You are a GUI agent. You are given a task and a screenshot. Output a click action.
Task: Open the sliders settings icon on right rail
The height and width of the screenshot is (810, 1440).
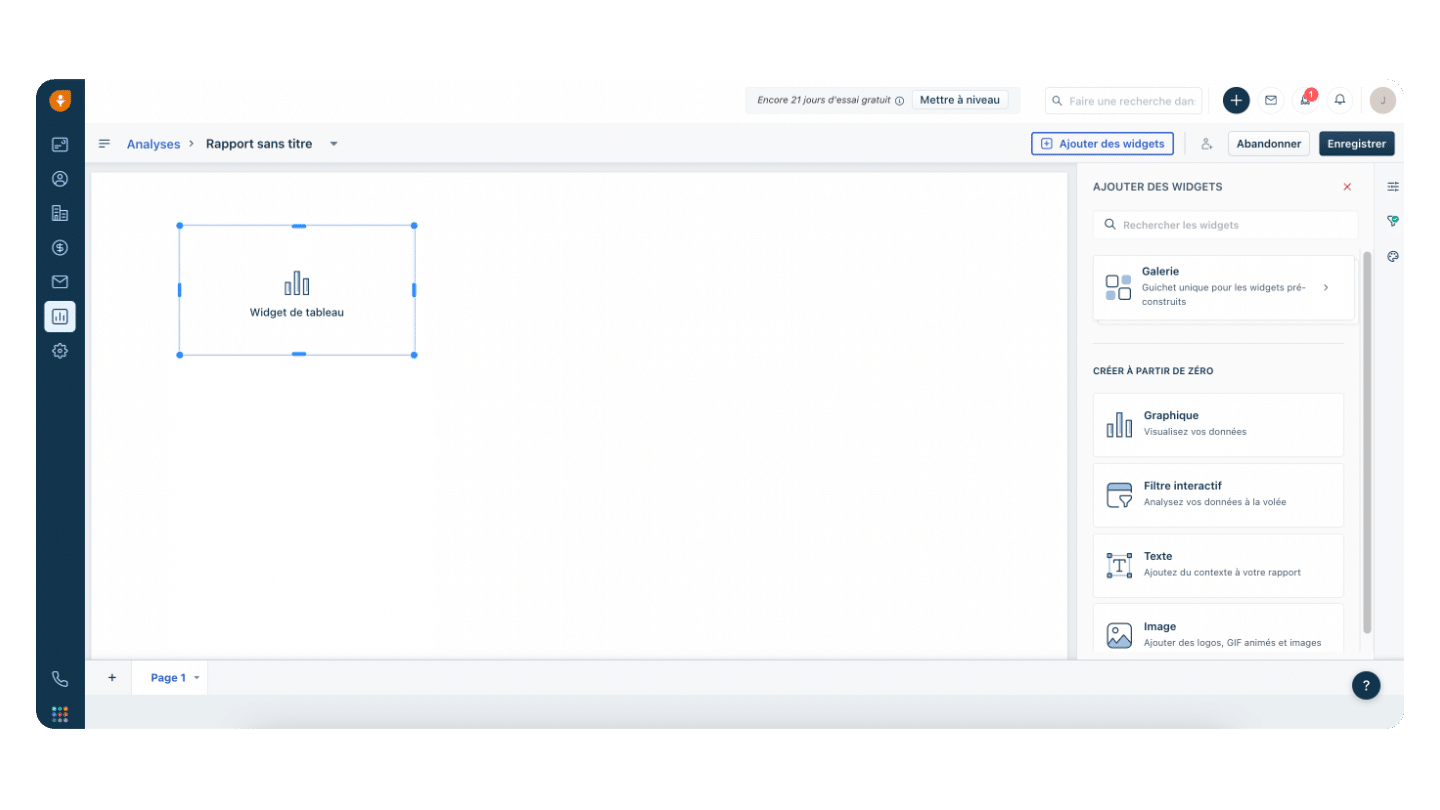[1393, 187]
